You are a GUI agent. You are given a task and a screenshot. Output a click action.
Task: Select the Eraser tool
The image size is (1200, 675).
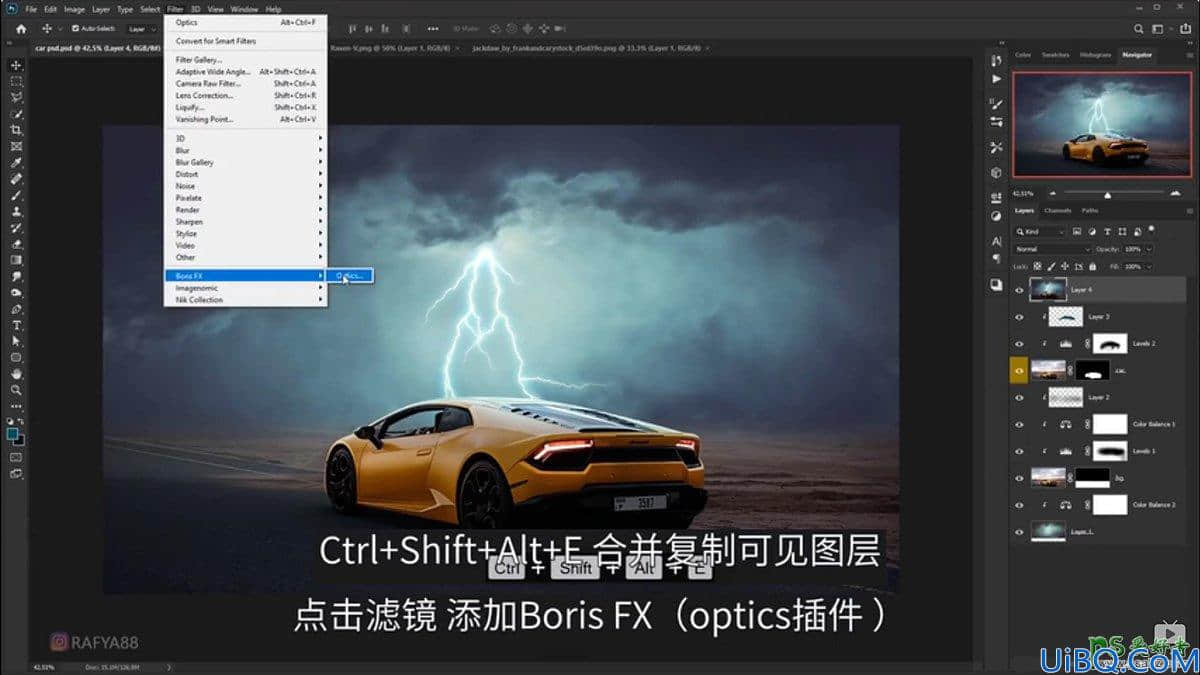tap(16, 243)
